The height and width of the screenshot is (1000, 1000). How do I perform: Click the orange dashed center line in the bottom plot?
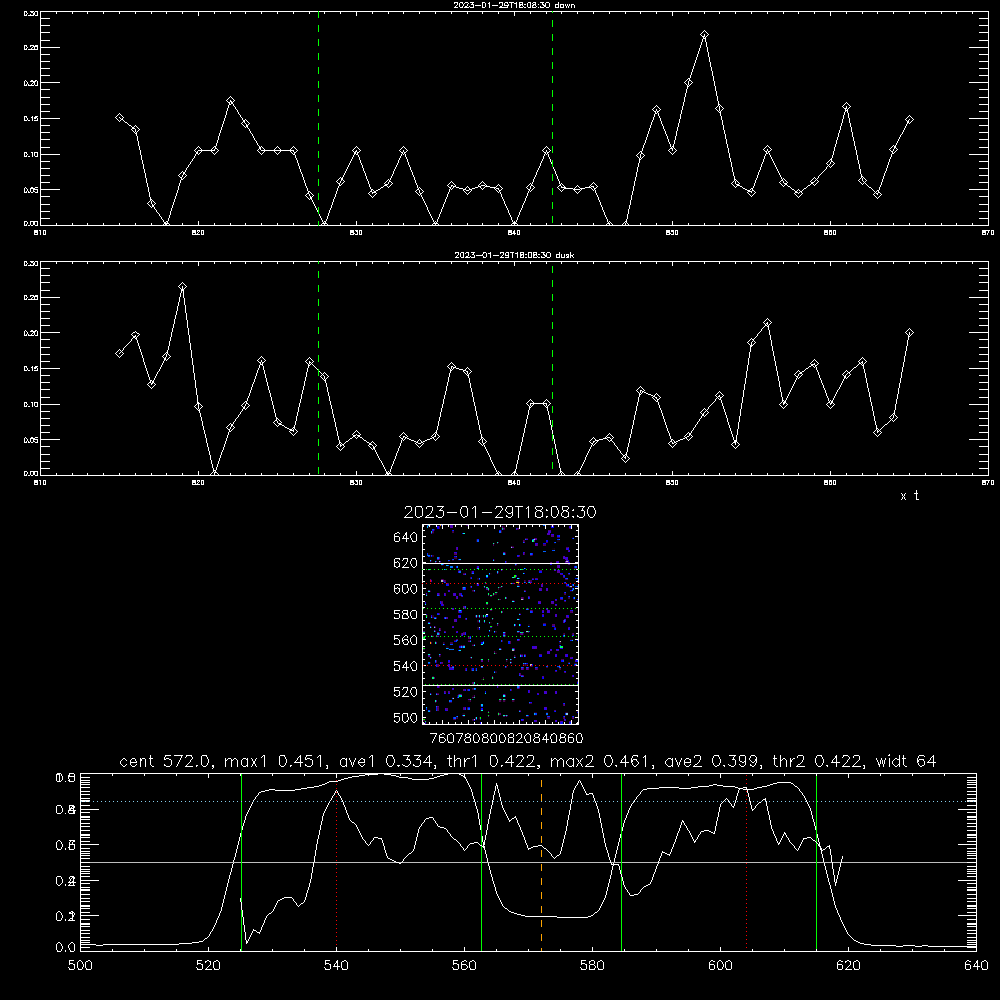coord(541,861)
